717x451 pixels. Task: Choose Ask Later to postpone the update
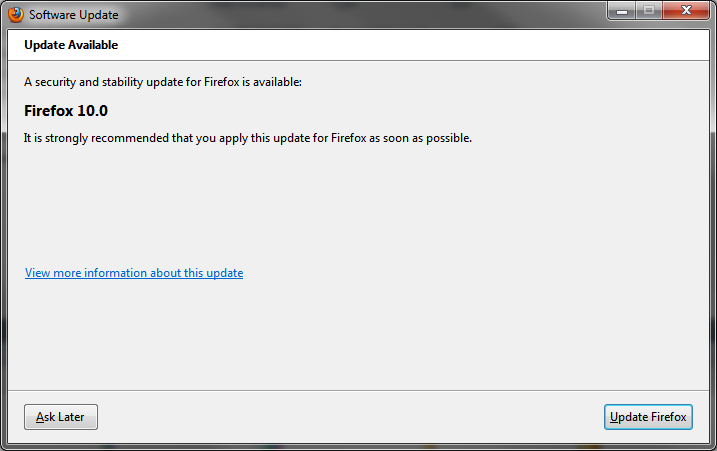pos(60,417)
